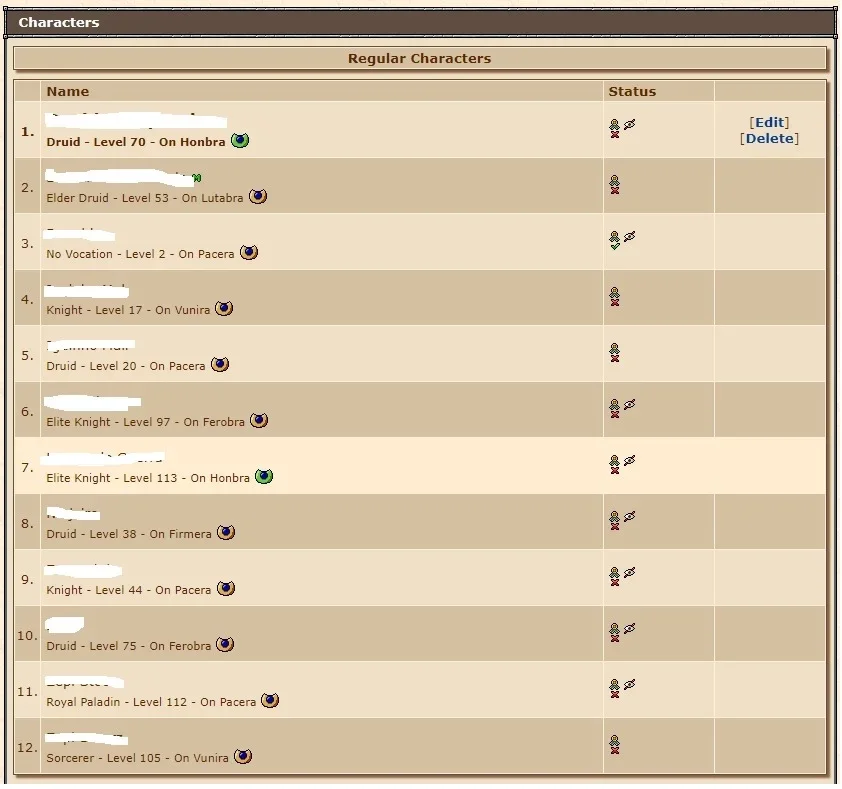Click the world icon beside Knight Level 17 Vunira
This screenshot has height=789, width=842.
(224, 309)
